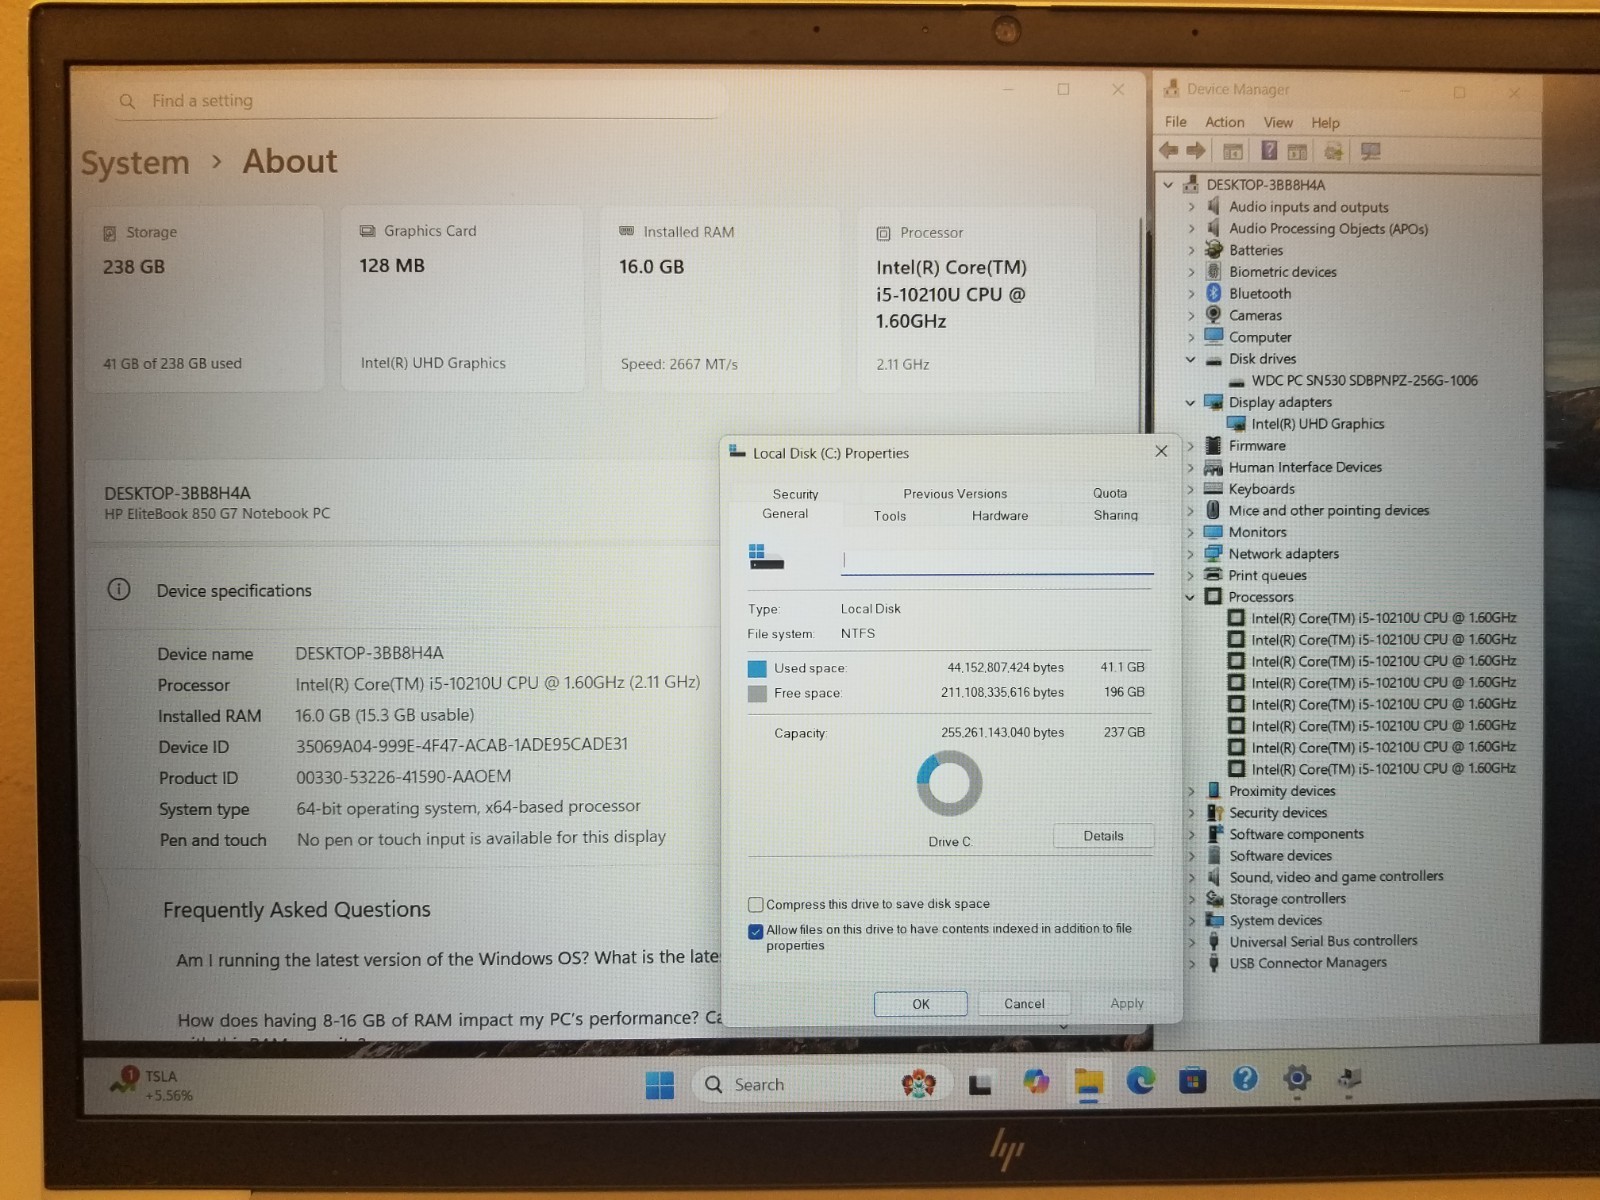Image resolution: width=1600 pixels, height=1200 pixels.
Task: Open the Action menu in Device Manager
Action: (1225, 122)
